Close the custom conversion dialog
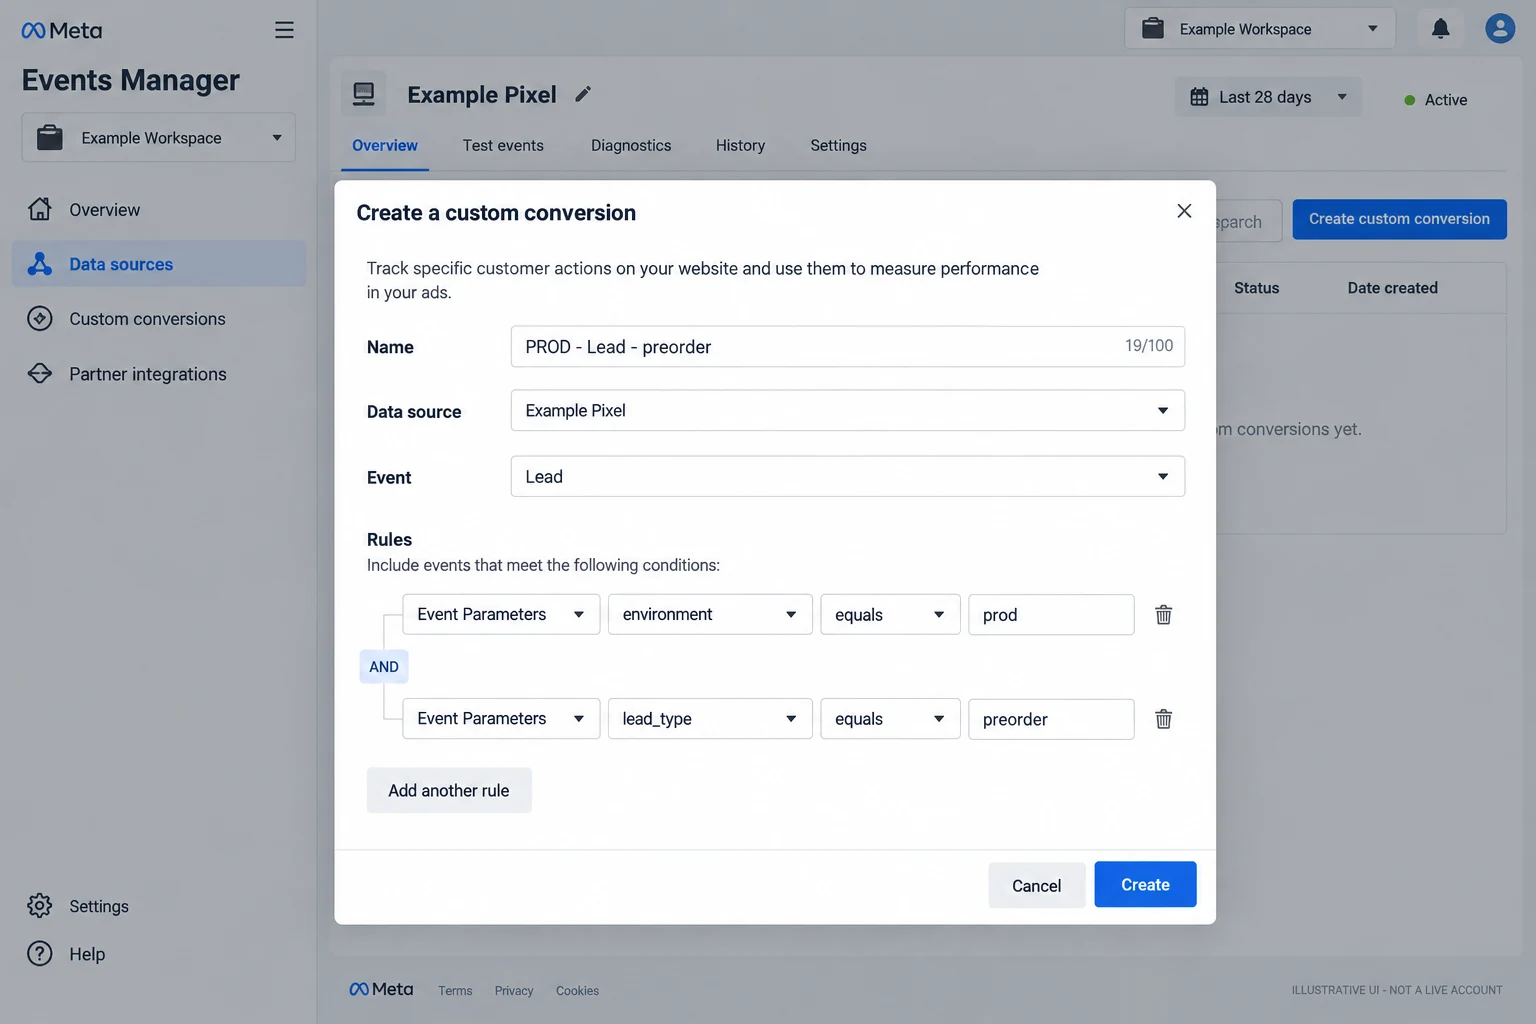The height and width of the screenshot is (1024, 1536). (1184, 211)
